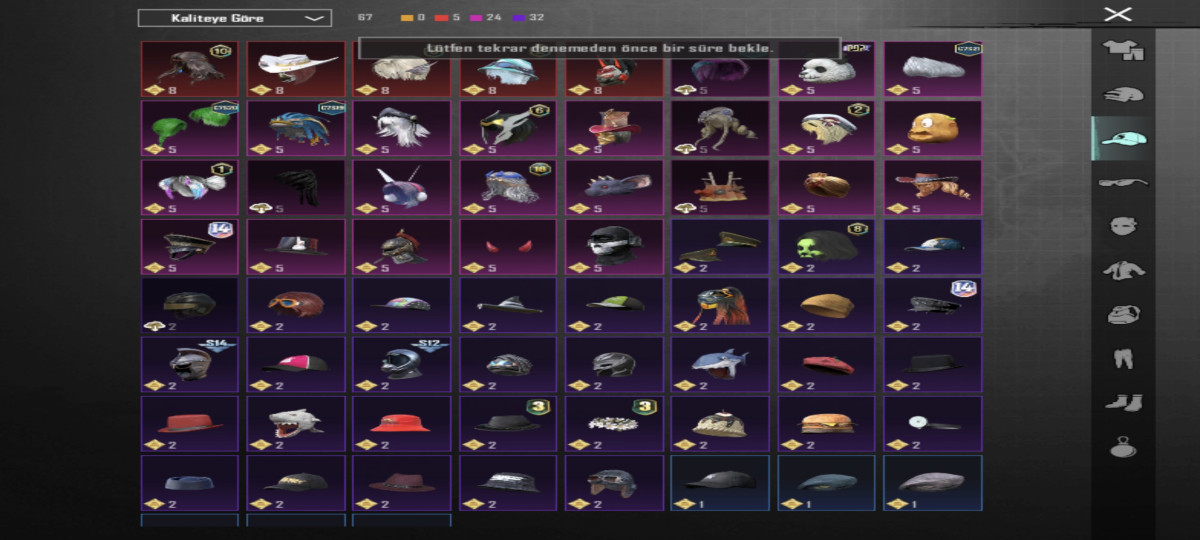This screenshot has width=1200, height=540.
Task: Select the brown hair item with badge 10
Action: pyautogui.click(x=190, y=69)
